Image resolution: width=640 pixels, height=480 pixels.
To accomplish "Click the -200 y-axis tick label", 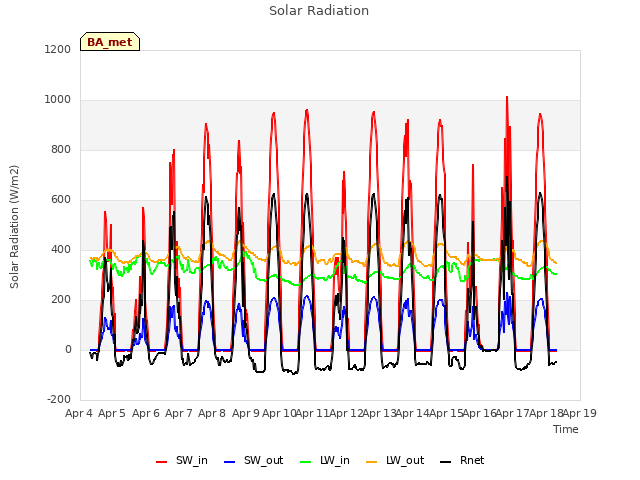I will (x=59, y=400).
